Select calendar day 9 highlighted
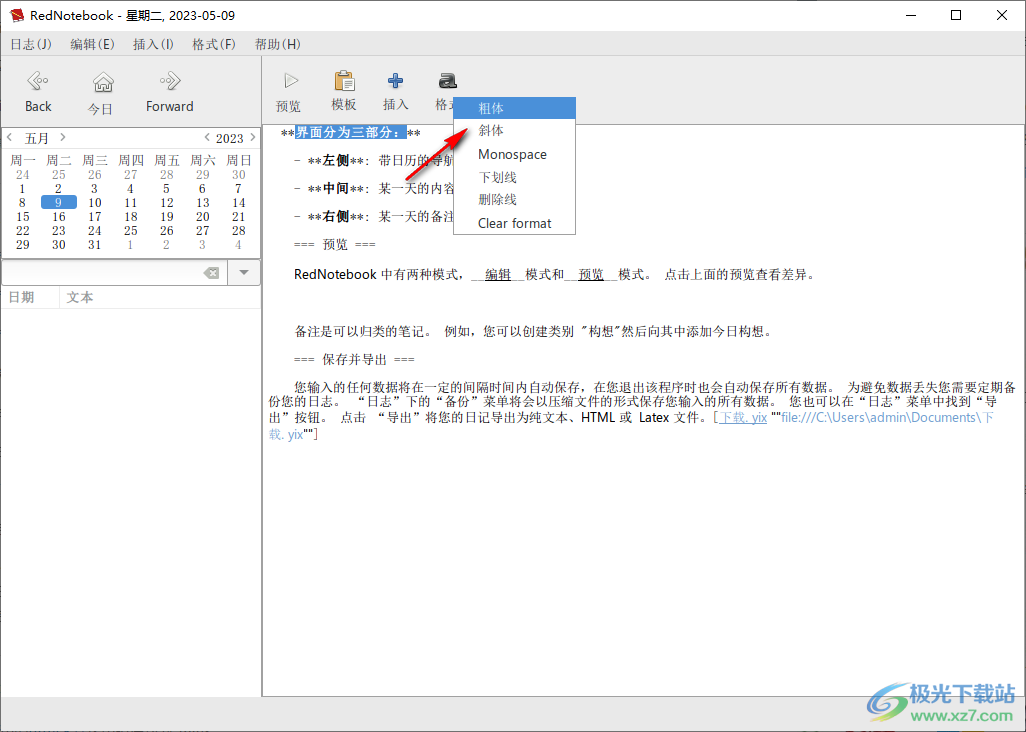Viewport: 1026px width, 732px height. (x=58, y=202)
